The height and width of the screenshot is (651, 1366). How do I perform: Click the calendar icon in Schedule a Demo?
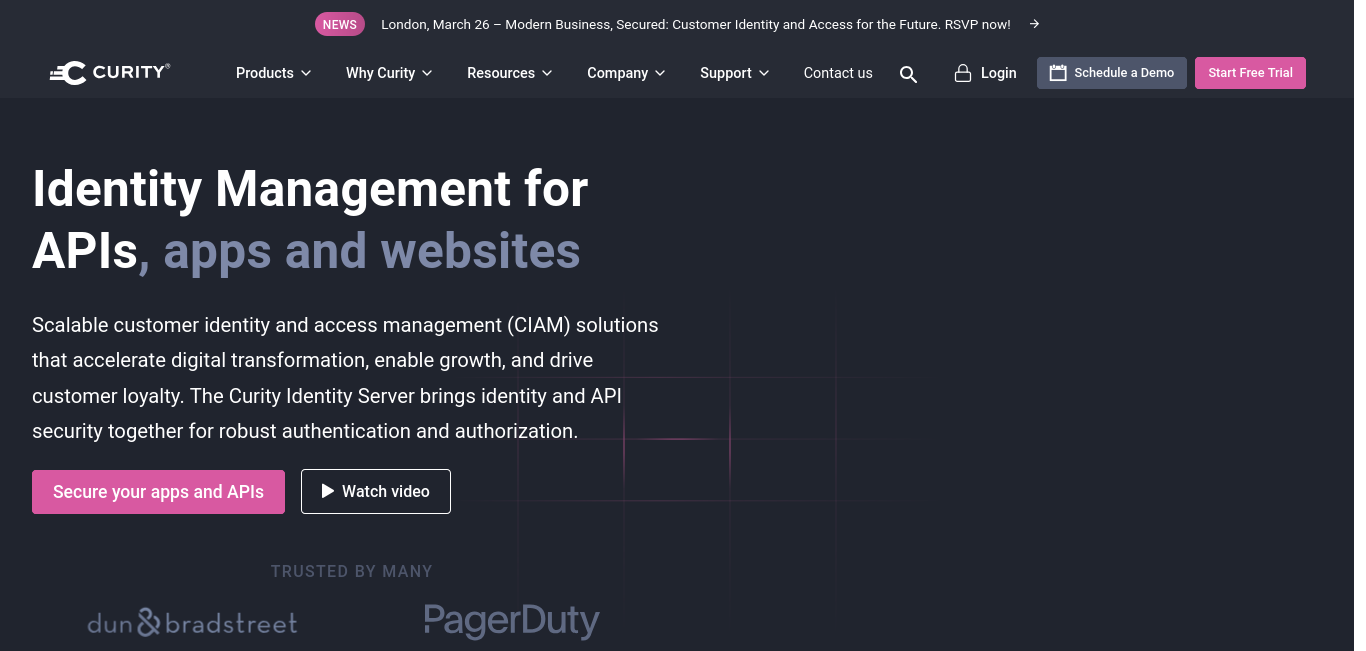click(x=1058, y=73)
